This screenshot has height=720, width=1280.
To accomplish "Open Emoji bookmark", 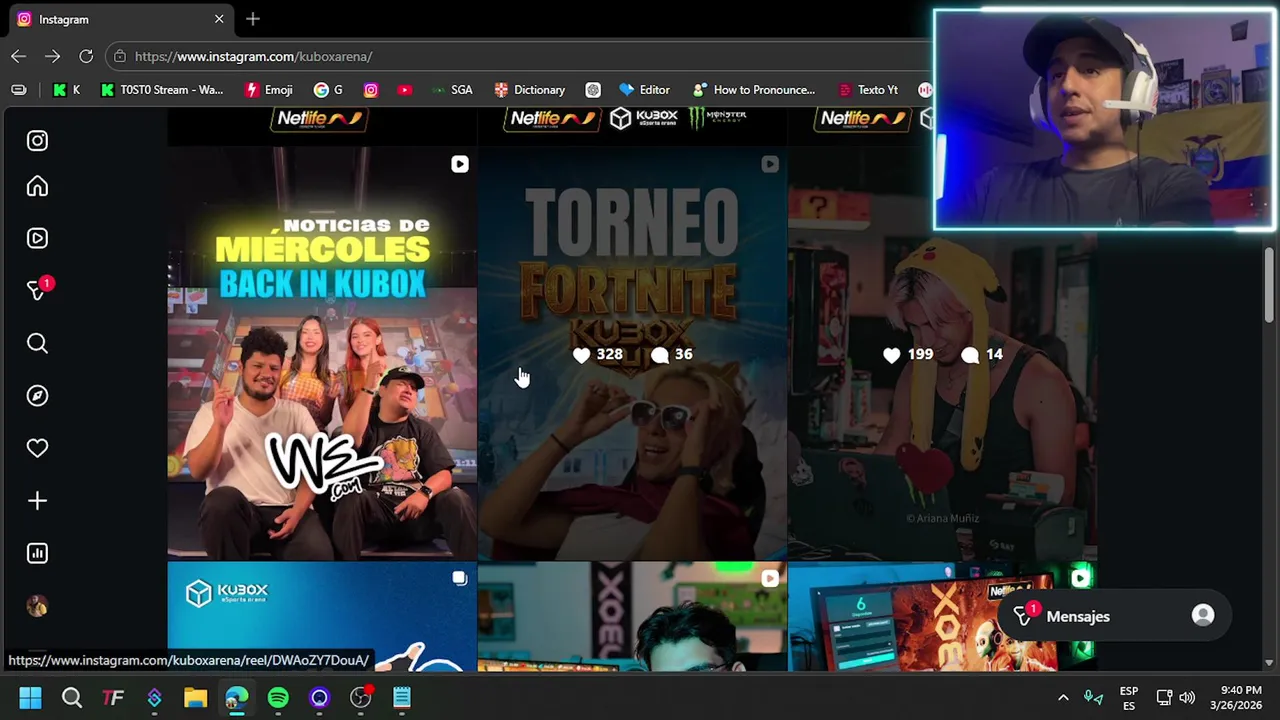I will click(269, 90).
